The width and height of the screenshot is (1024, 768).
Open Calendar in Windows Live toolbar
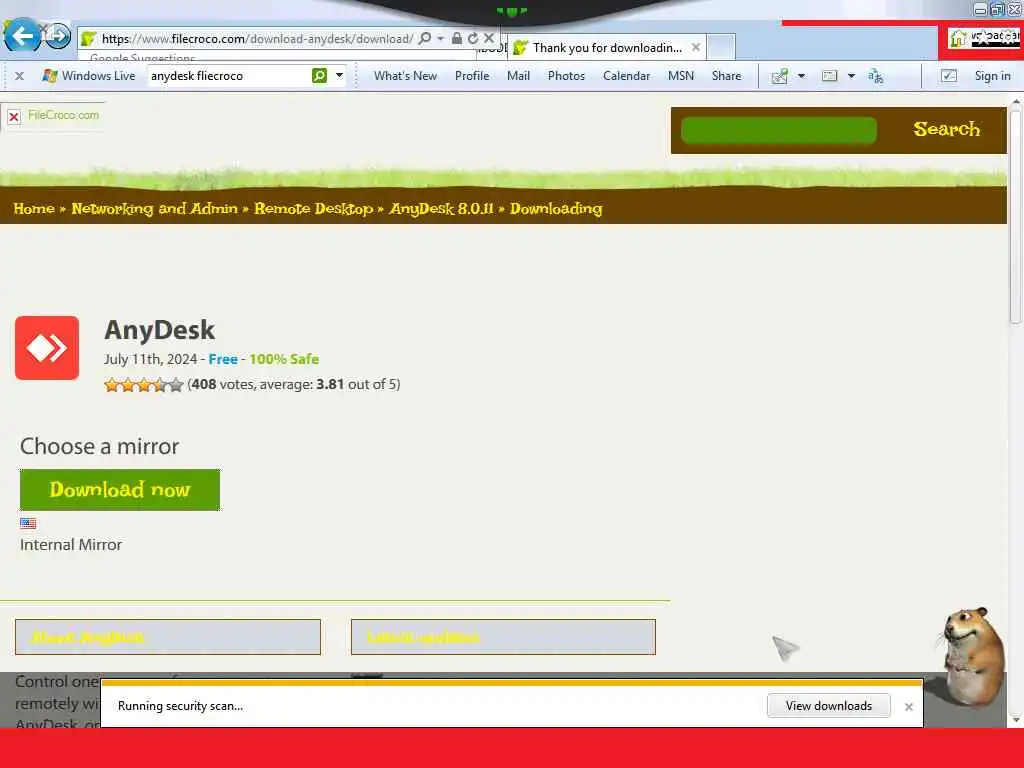[x=626, y=76]
